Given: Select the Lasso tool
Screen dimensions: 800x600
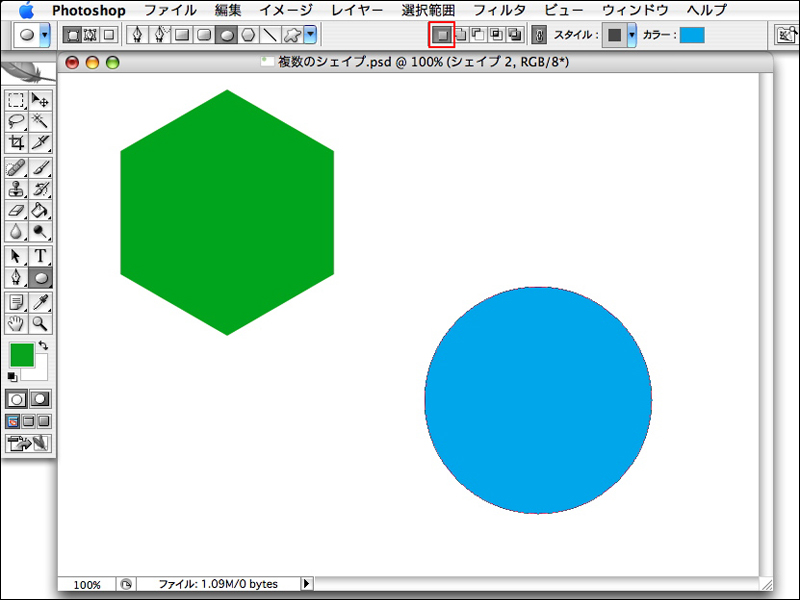Looking at the screenshot, I should pos(17,121).
